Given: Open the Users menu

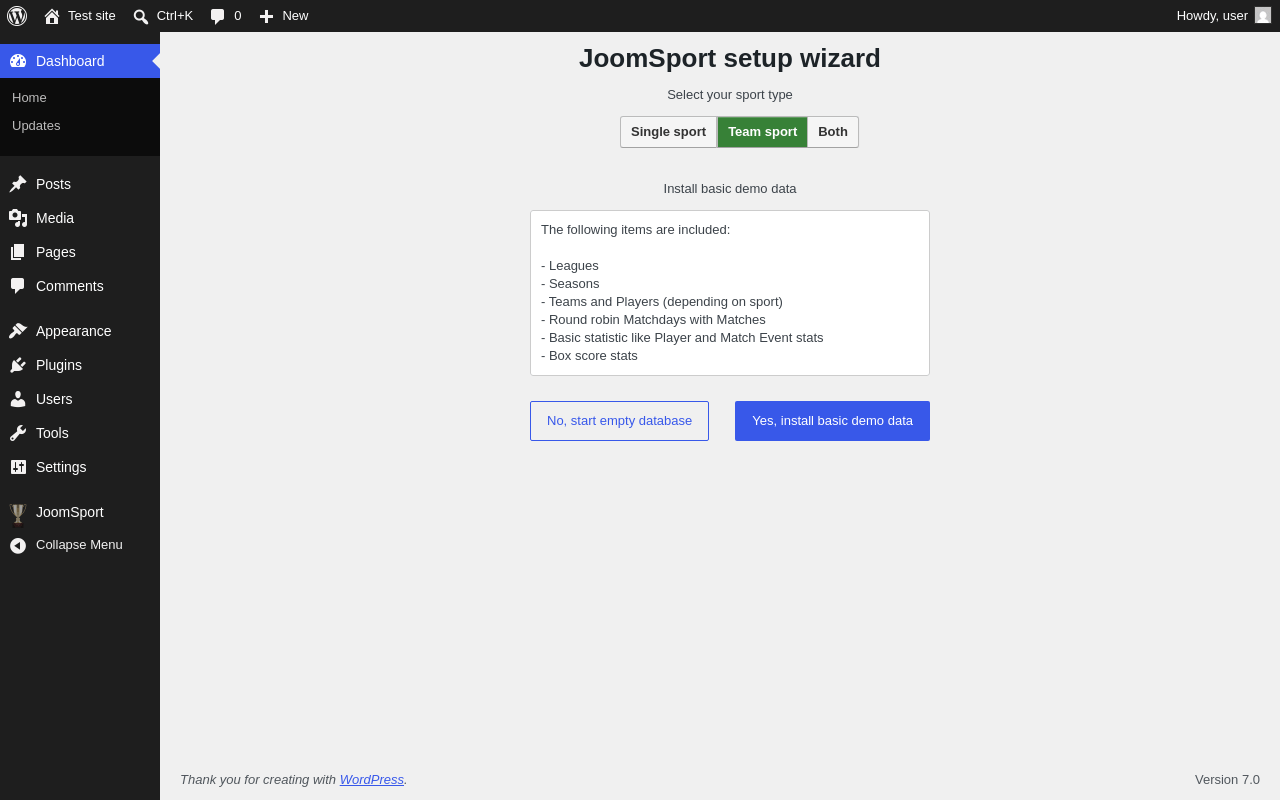Looking at the screenshot, I should (x=80, y=399).
